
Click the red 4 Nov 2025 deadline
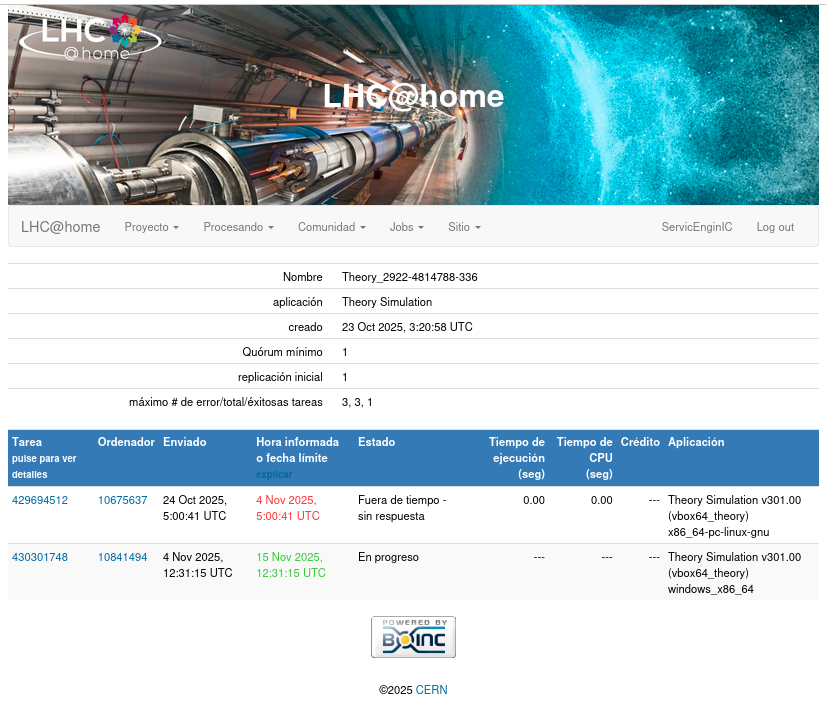point(287,508)
